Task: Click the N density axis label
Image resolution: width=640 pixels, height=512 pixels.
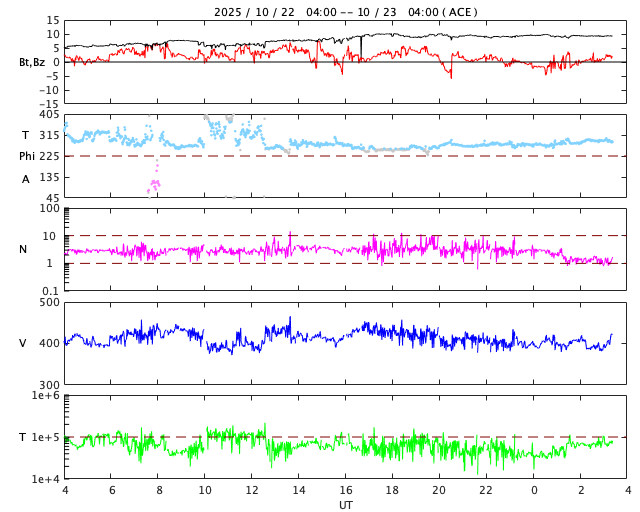Action: tap(23, 249)
